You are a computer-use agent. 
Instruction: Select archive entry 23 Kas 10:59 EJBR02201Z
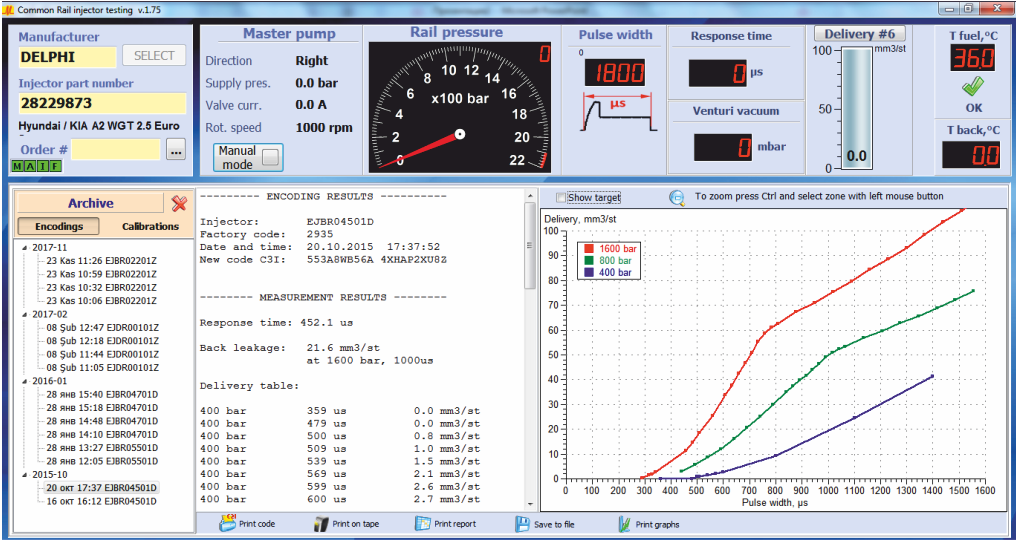click(101, 274)
